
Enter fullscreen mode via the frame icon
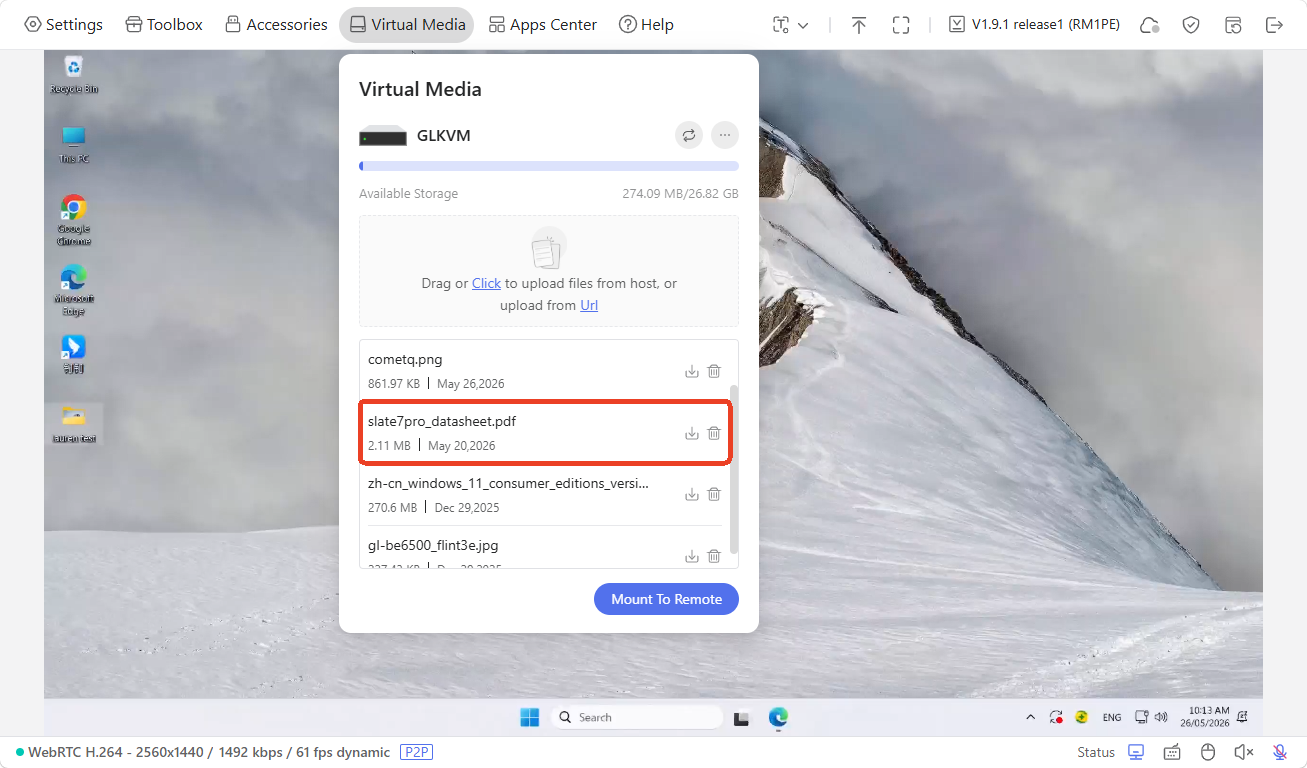pos(901,25)
